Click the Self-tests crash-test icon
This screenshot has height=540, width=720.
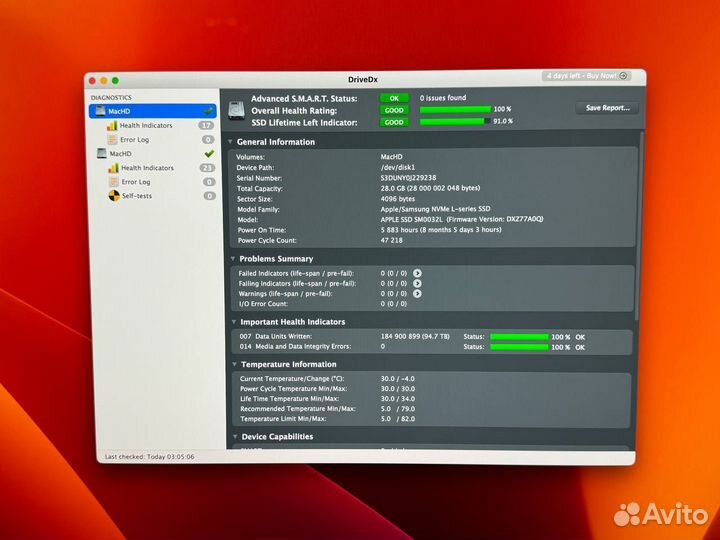pos(113,196)
